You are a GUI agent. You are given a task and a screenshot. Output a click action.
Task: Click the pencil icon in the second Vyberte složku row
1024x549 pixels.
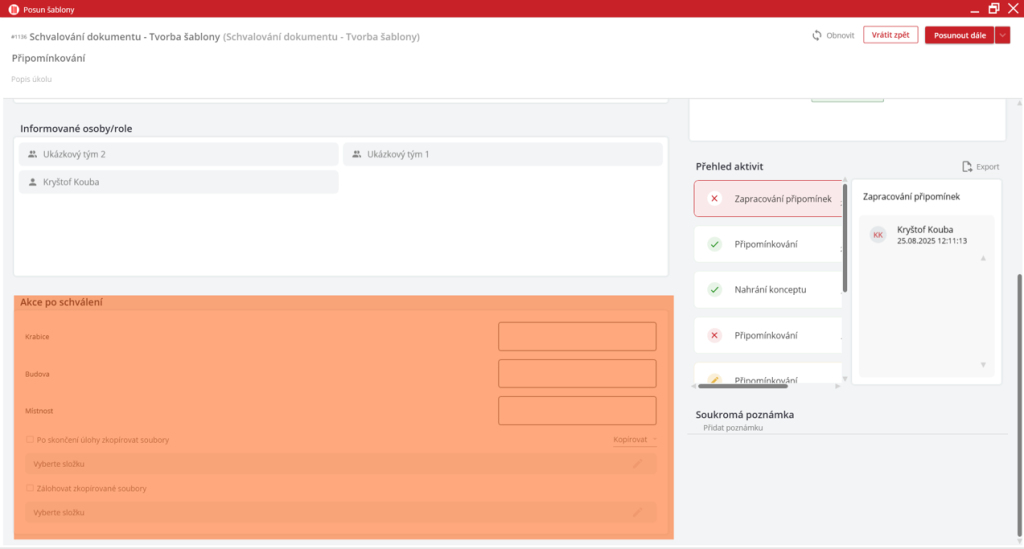pos(637,512)
